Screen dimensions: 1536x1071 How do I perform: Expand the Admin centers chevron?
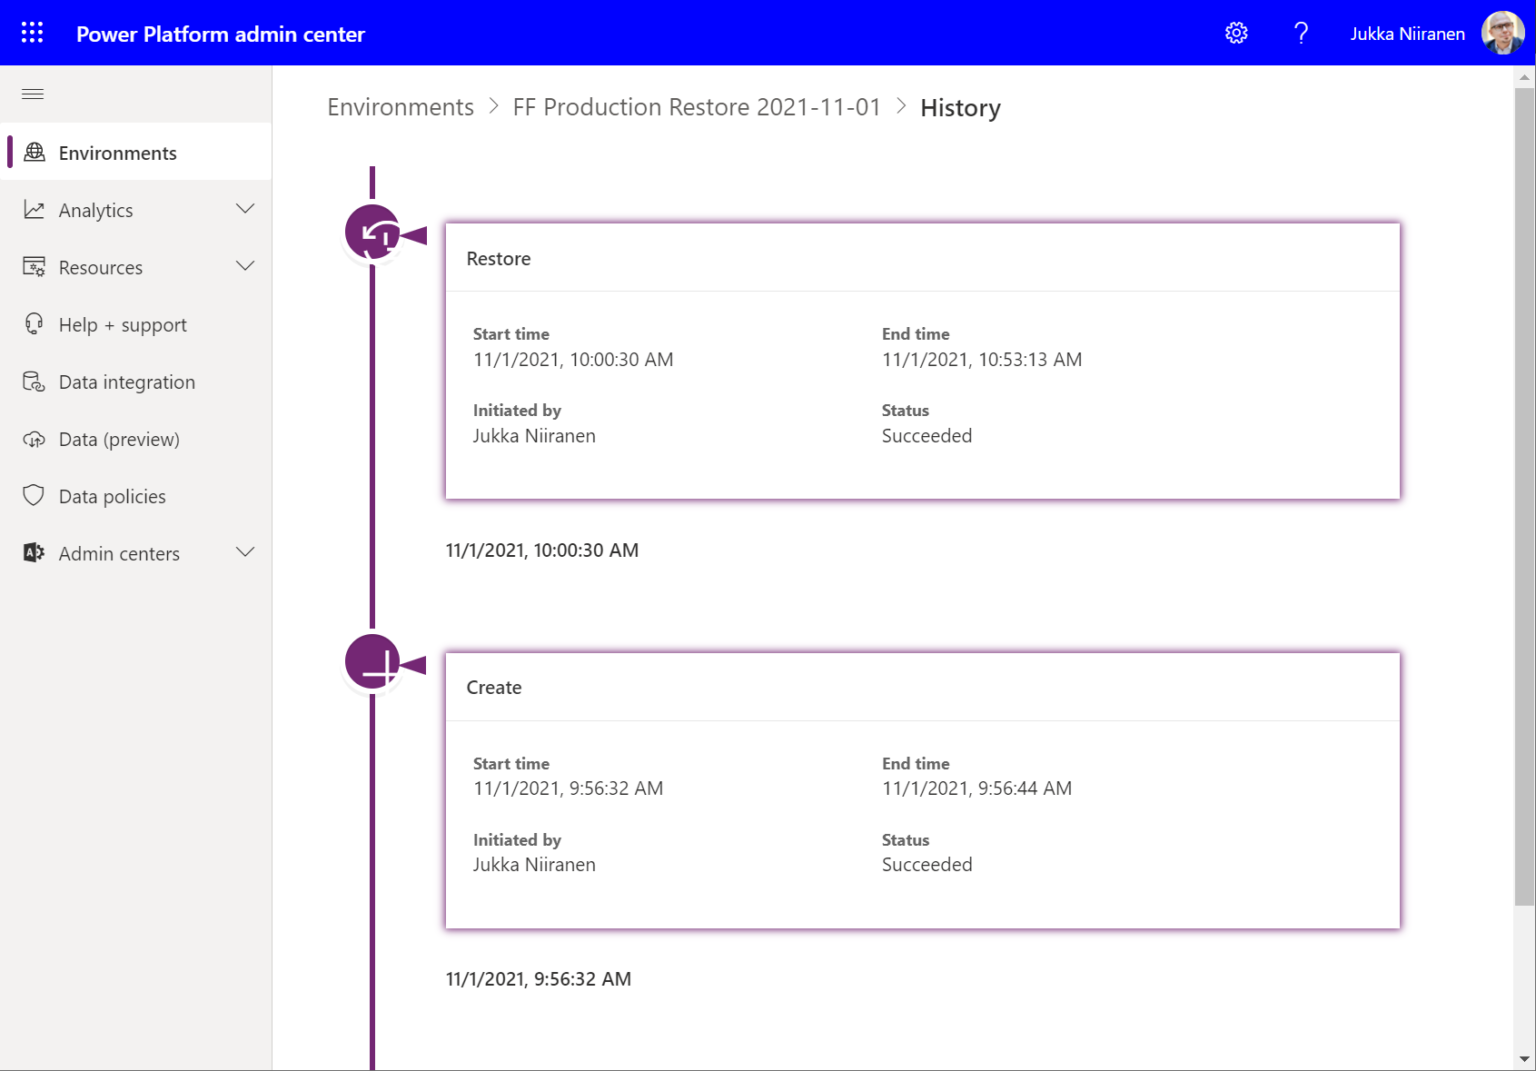(x=245, y=553)
